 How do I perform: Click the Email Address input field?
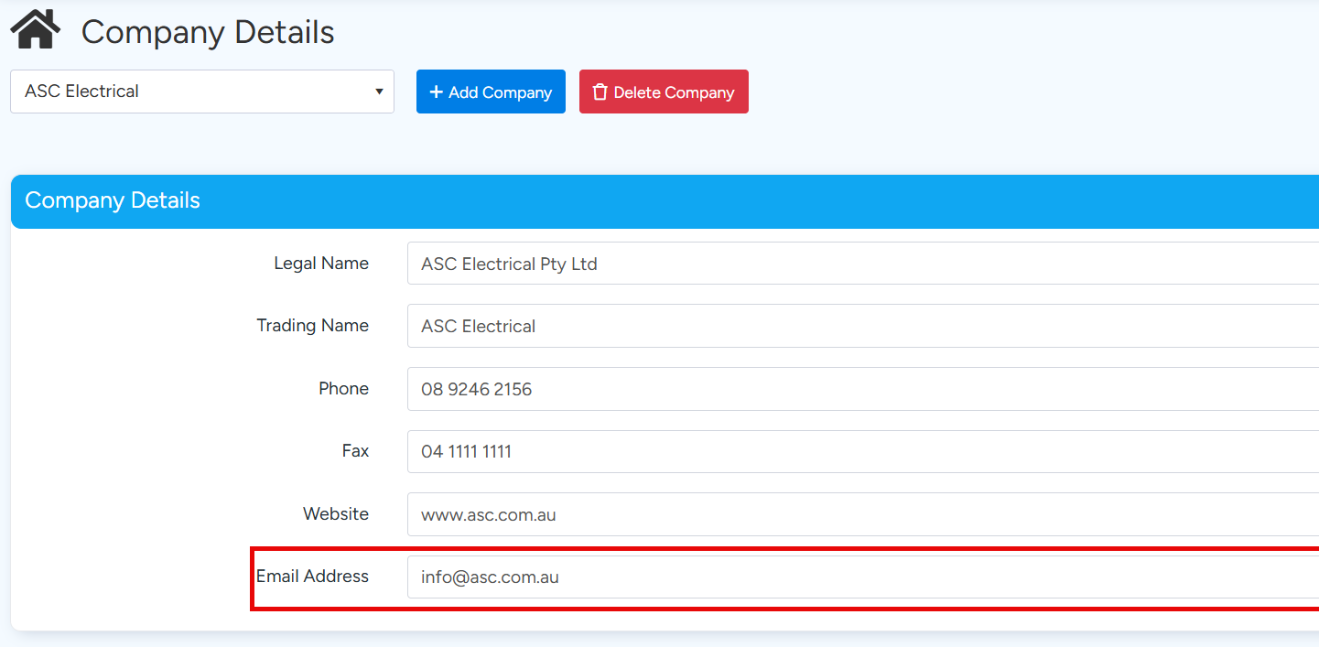(x=860, y=577)
